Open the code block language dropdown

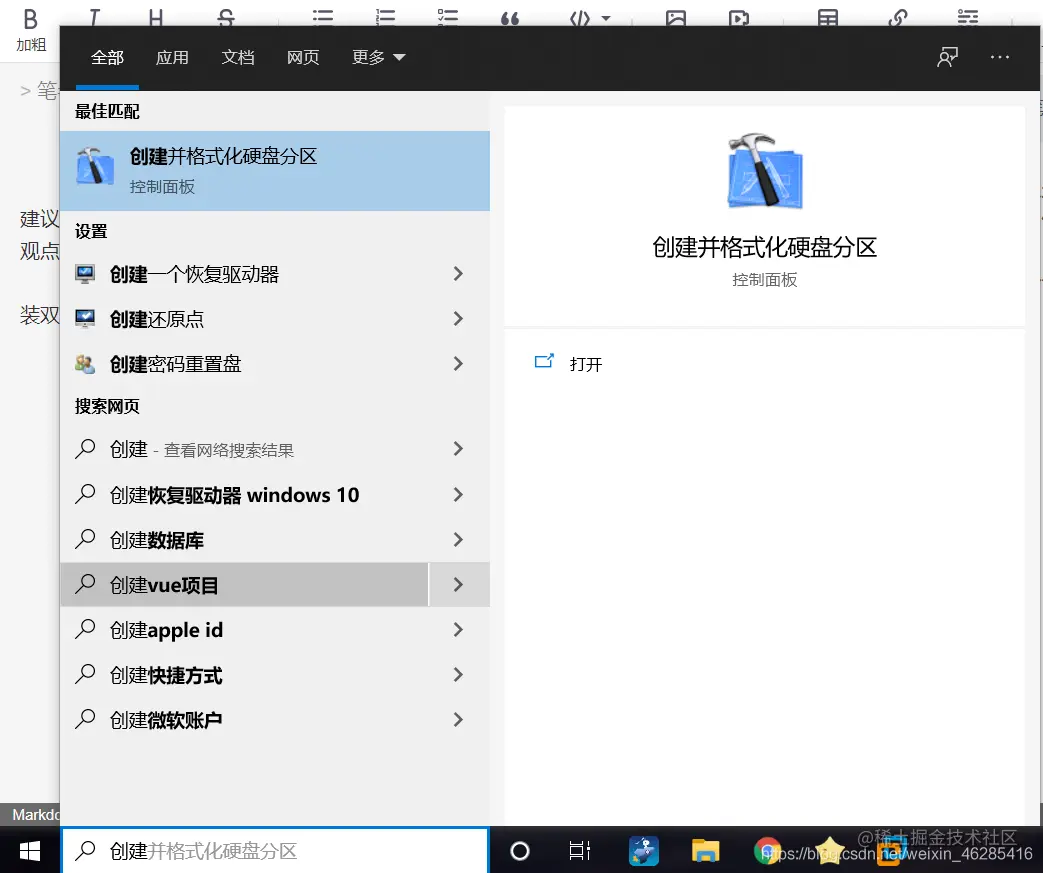point(605,18)
